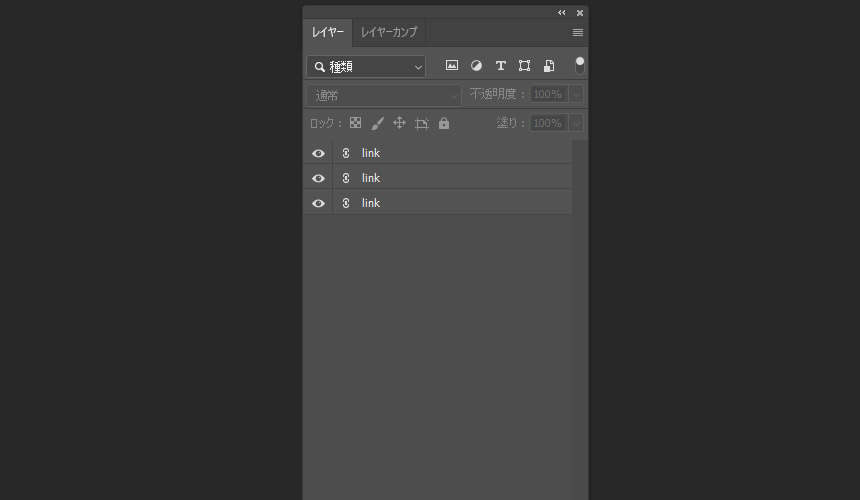The width and height of the screenshot is (860, 500).
Task: Filter layers by adjustment layer icon
Action: [476, 66]
